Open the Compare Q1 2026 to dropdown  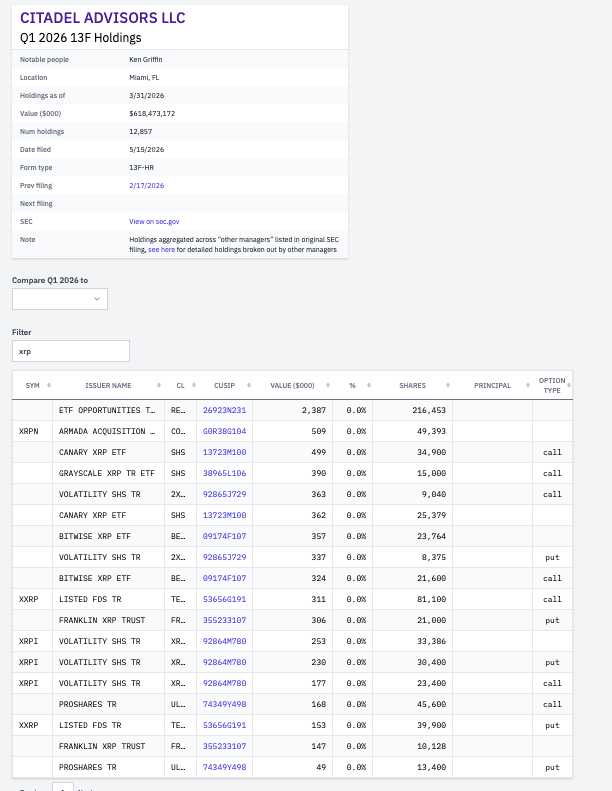pos(60,299)
